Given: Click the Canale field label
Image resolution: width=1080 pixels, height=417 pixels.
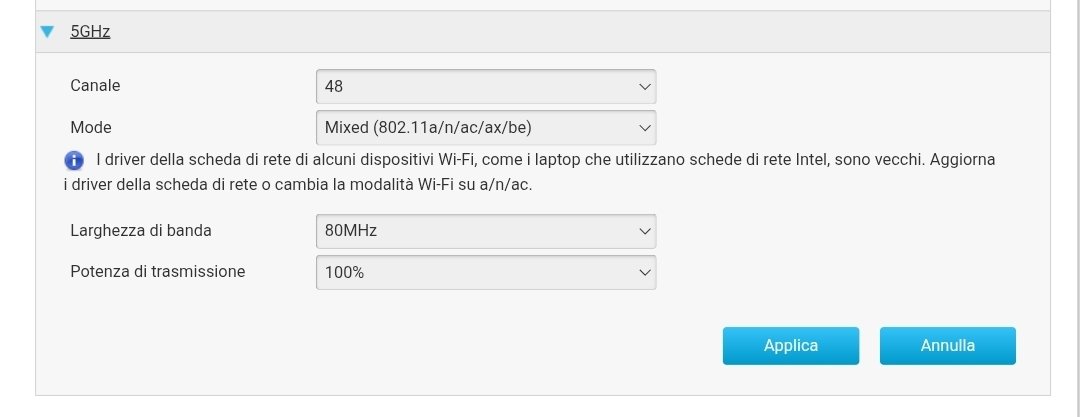Looking at the screenshot, I should 95,86.
